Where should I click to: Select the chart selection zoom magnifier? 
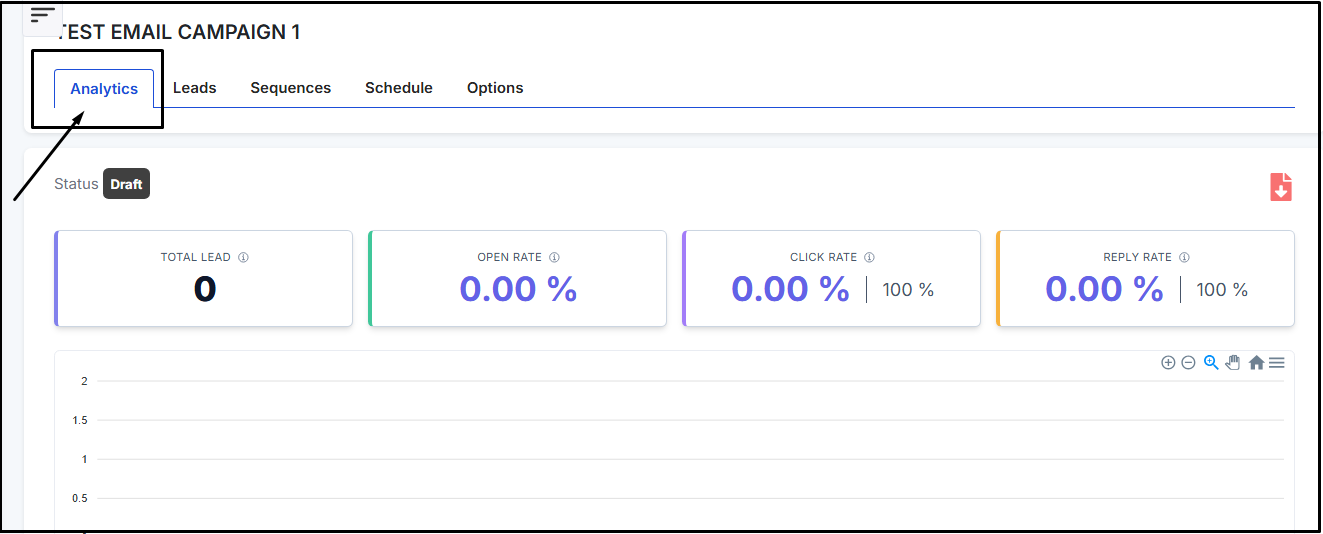tap(1210, 363)
